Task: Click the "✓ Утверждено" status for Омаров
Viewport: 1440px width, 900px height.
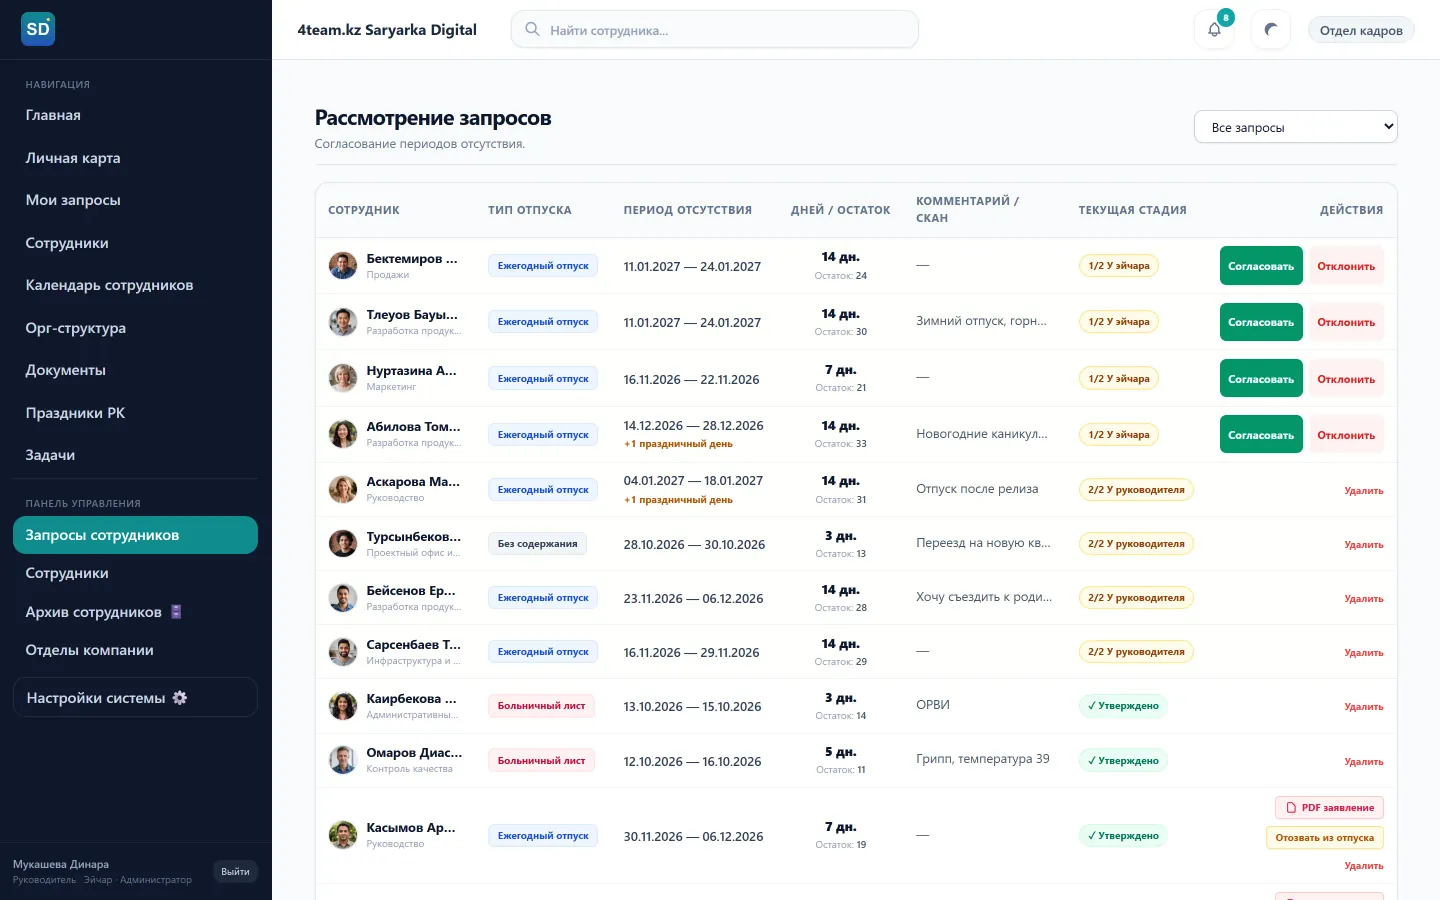Action: (x=1123, y=761)
